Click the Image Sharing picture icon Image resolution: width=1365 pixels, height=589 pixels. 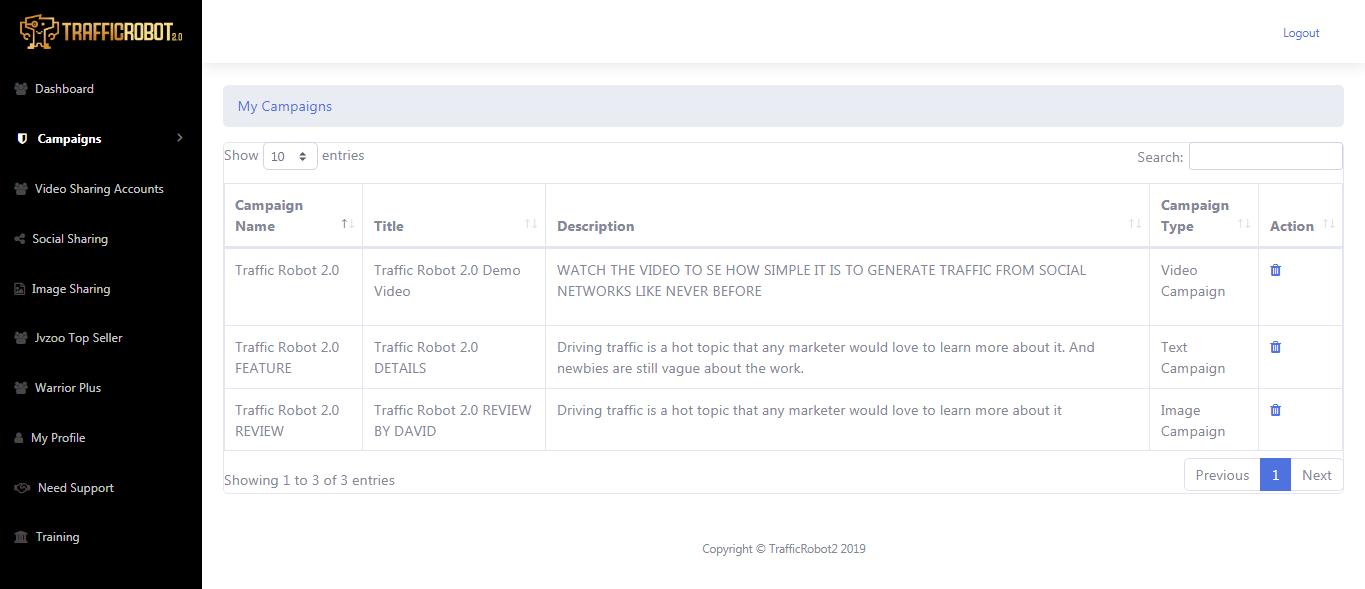click(20, 289)
